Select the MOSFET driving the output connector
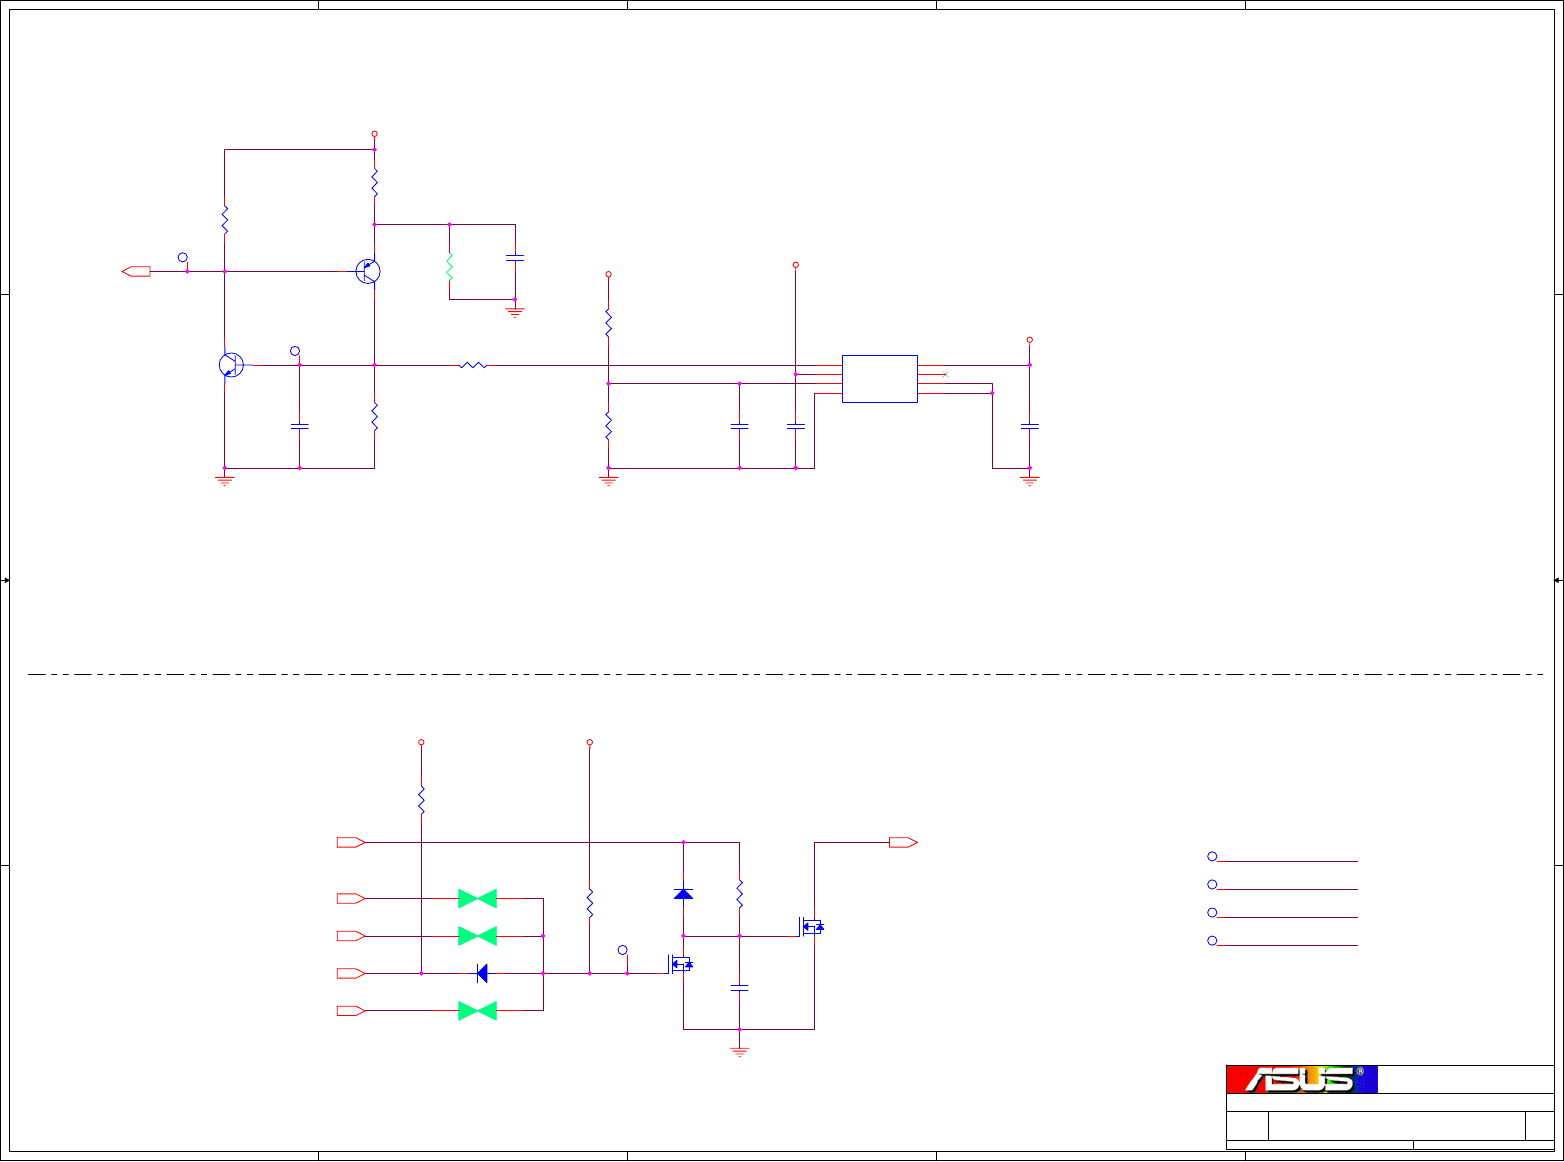 pos(811,927)
